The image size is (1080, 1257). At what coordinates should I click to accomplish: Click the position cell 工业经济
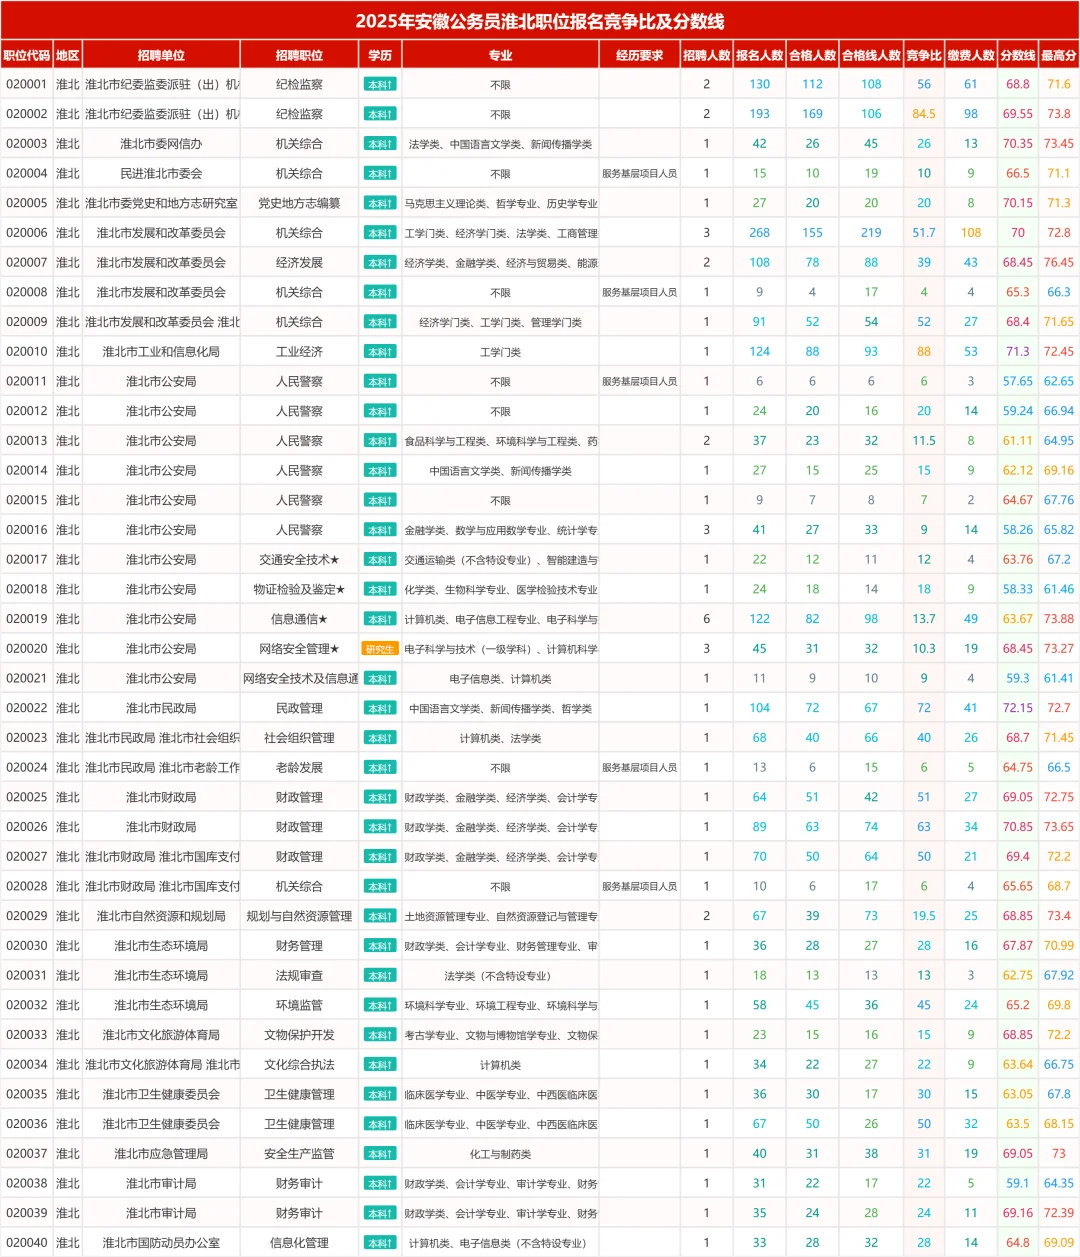pyautogui.click(x=299, y=352)
